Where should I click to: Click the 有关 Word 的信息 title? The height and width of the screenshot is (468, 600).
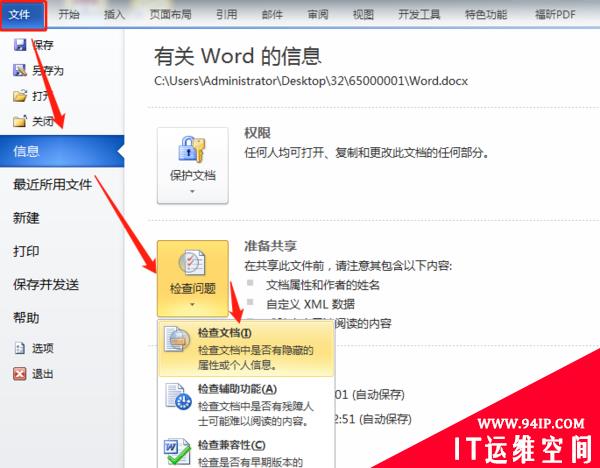click(x=238, y=56)
